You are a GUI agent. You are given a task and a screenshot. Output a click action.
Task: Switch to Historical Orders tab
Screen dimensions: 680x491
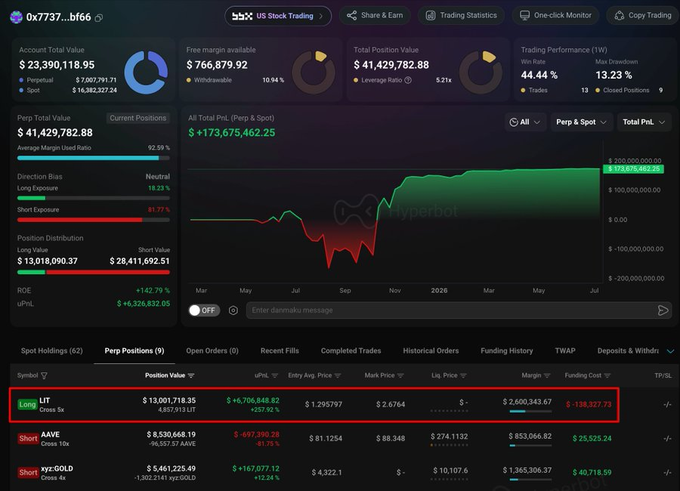pyautogui.click(x=431, y=350)
